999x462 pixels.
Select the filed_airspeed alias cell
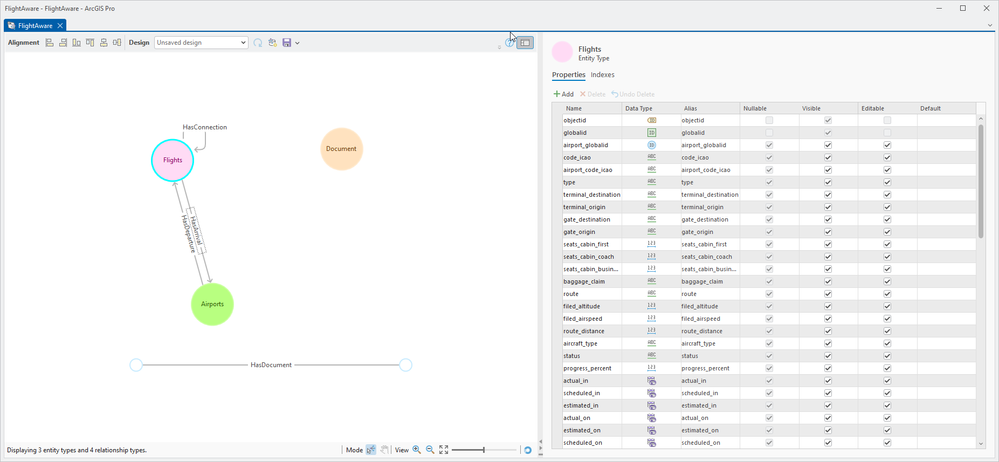(709, 319)
